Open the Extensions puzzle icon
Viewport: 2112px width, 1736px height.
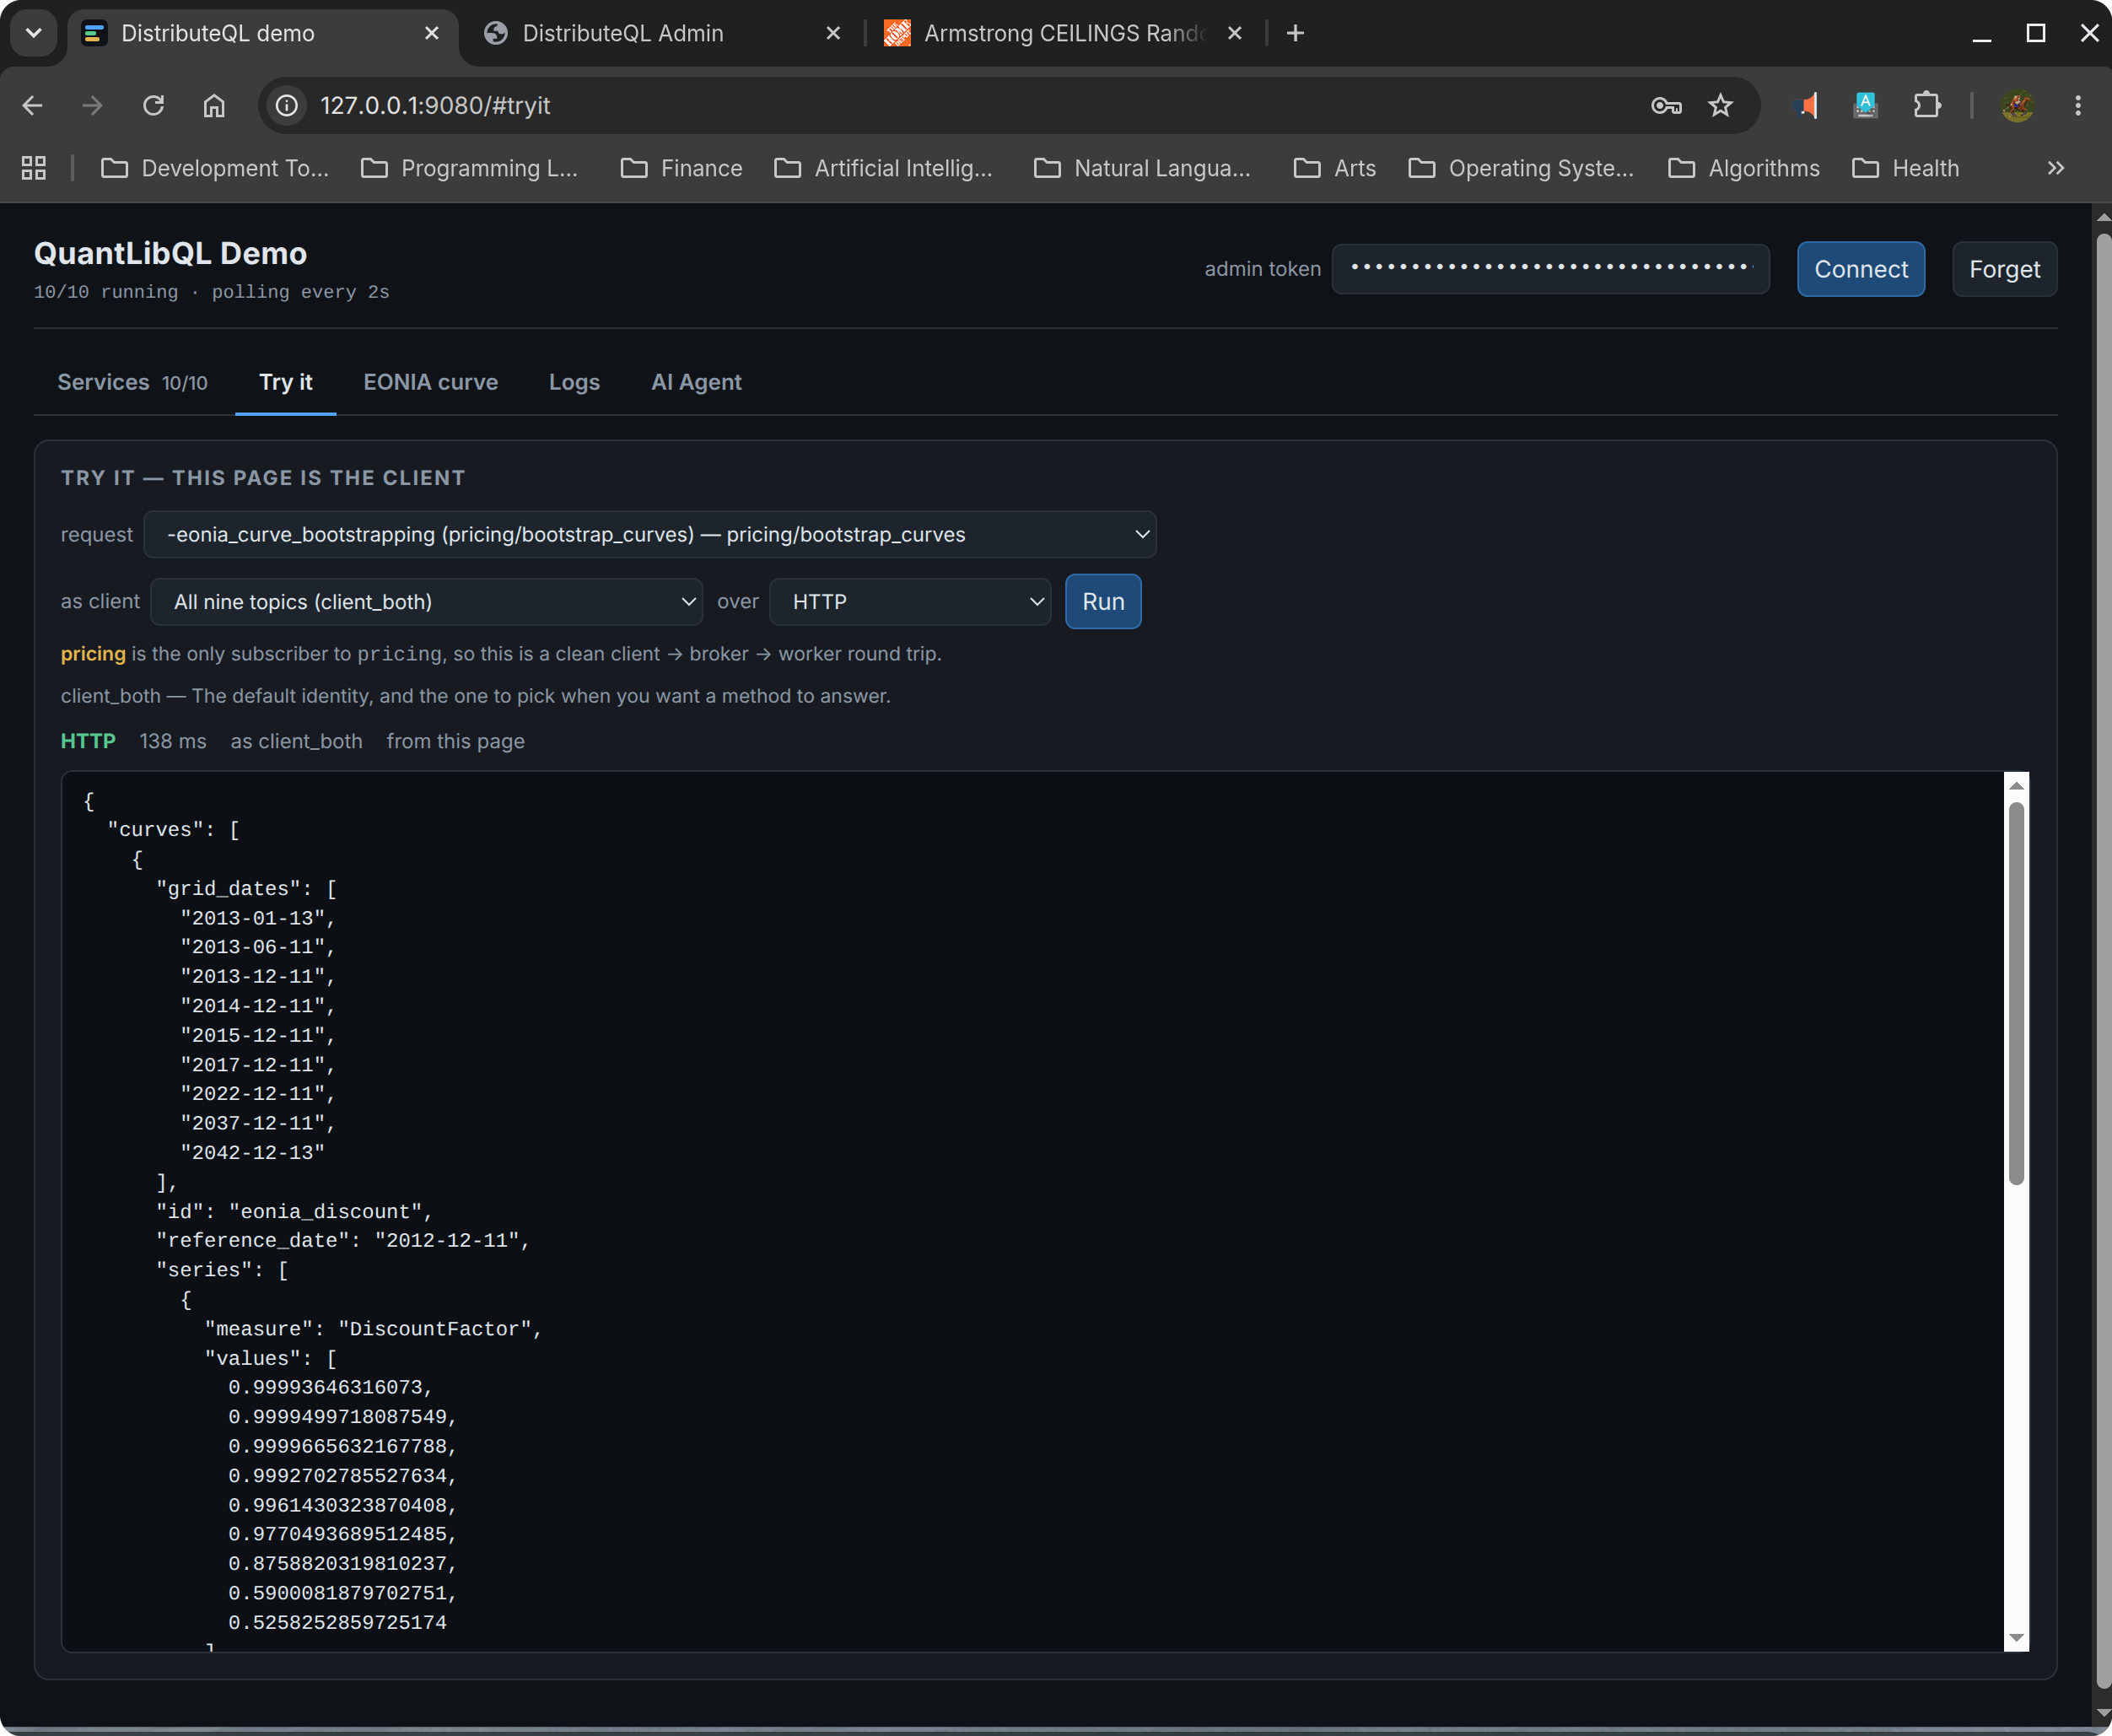(1927, 105)
